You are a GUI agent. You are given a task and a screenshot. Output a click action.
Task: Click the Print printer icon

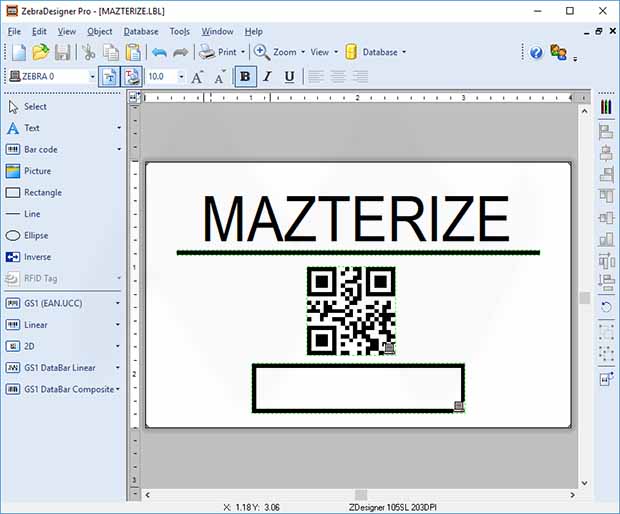[207, 52]
